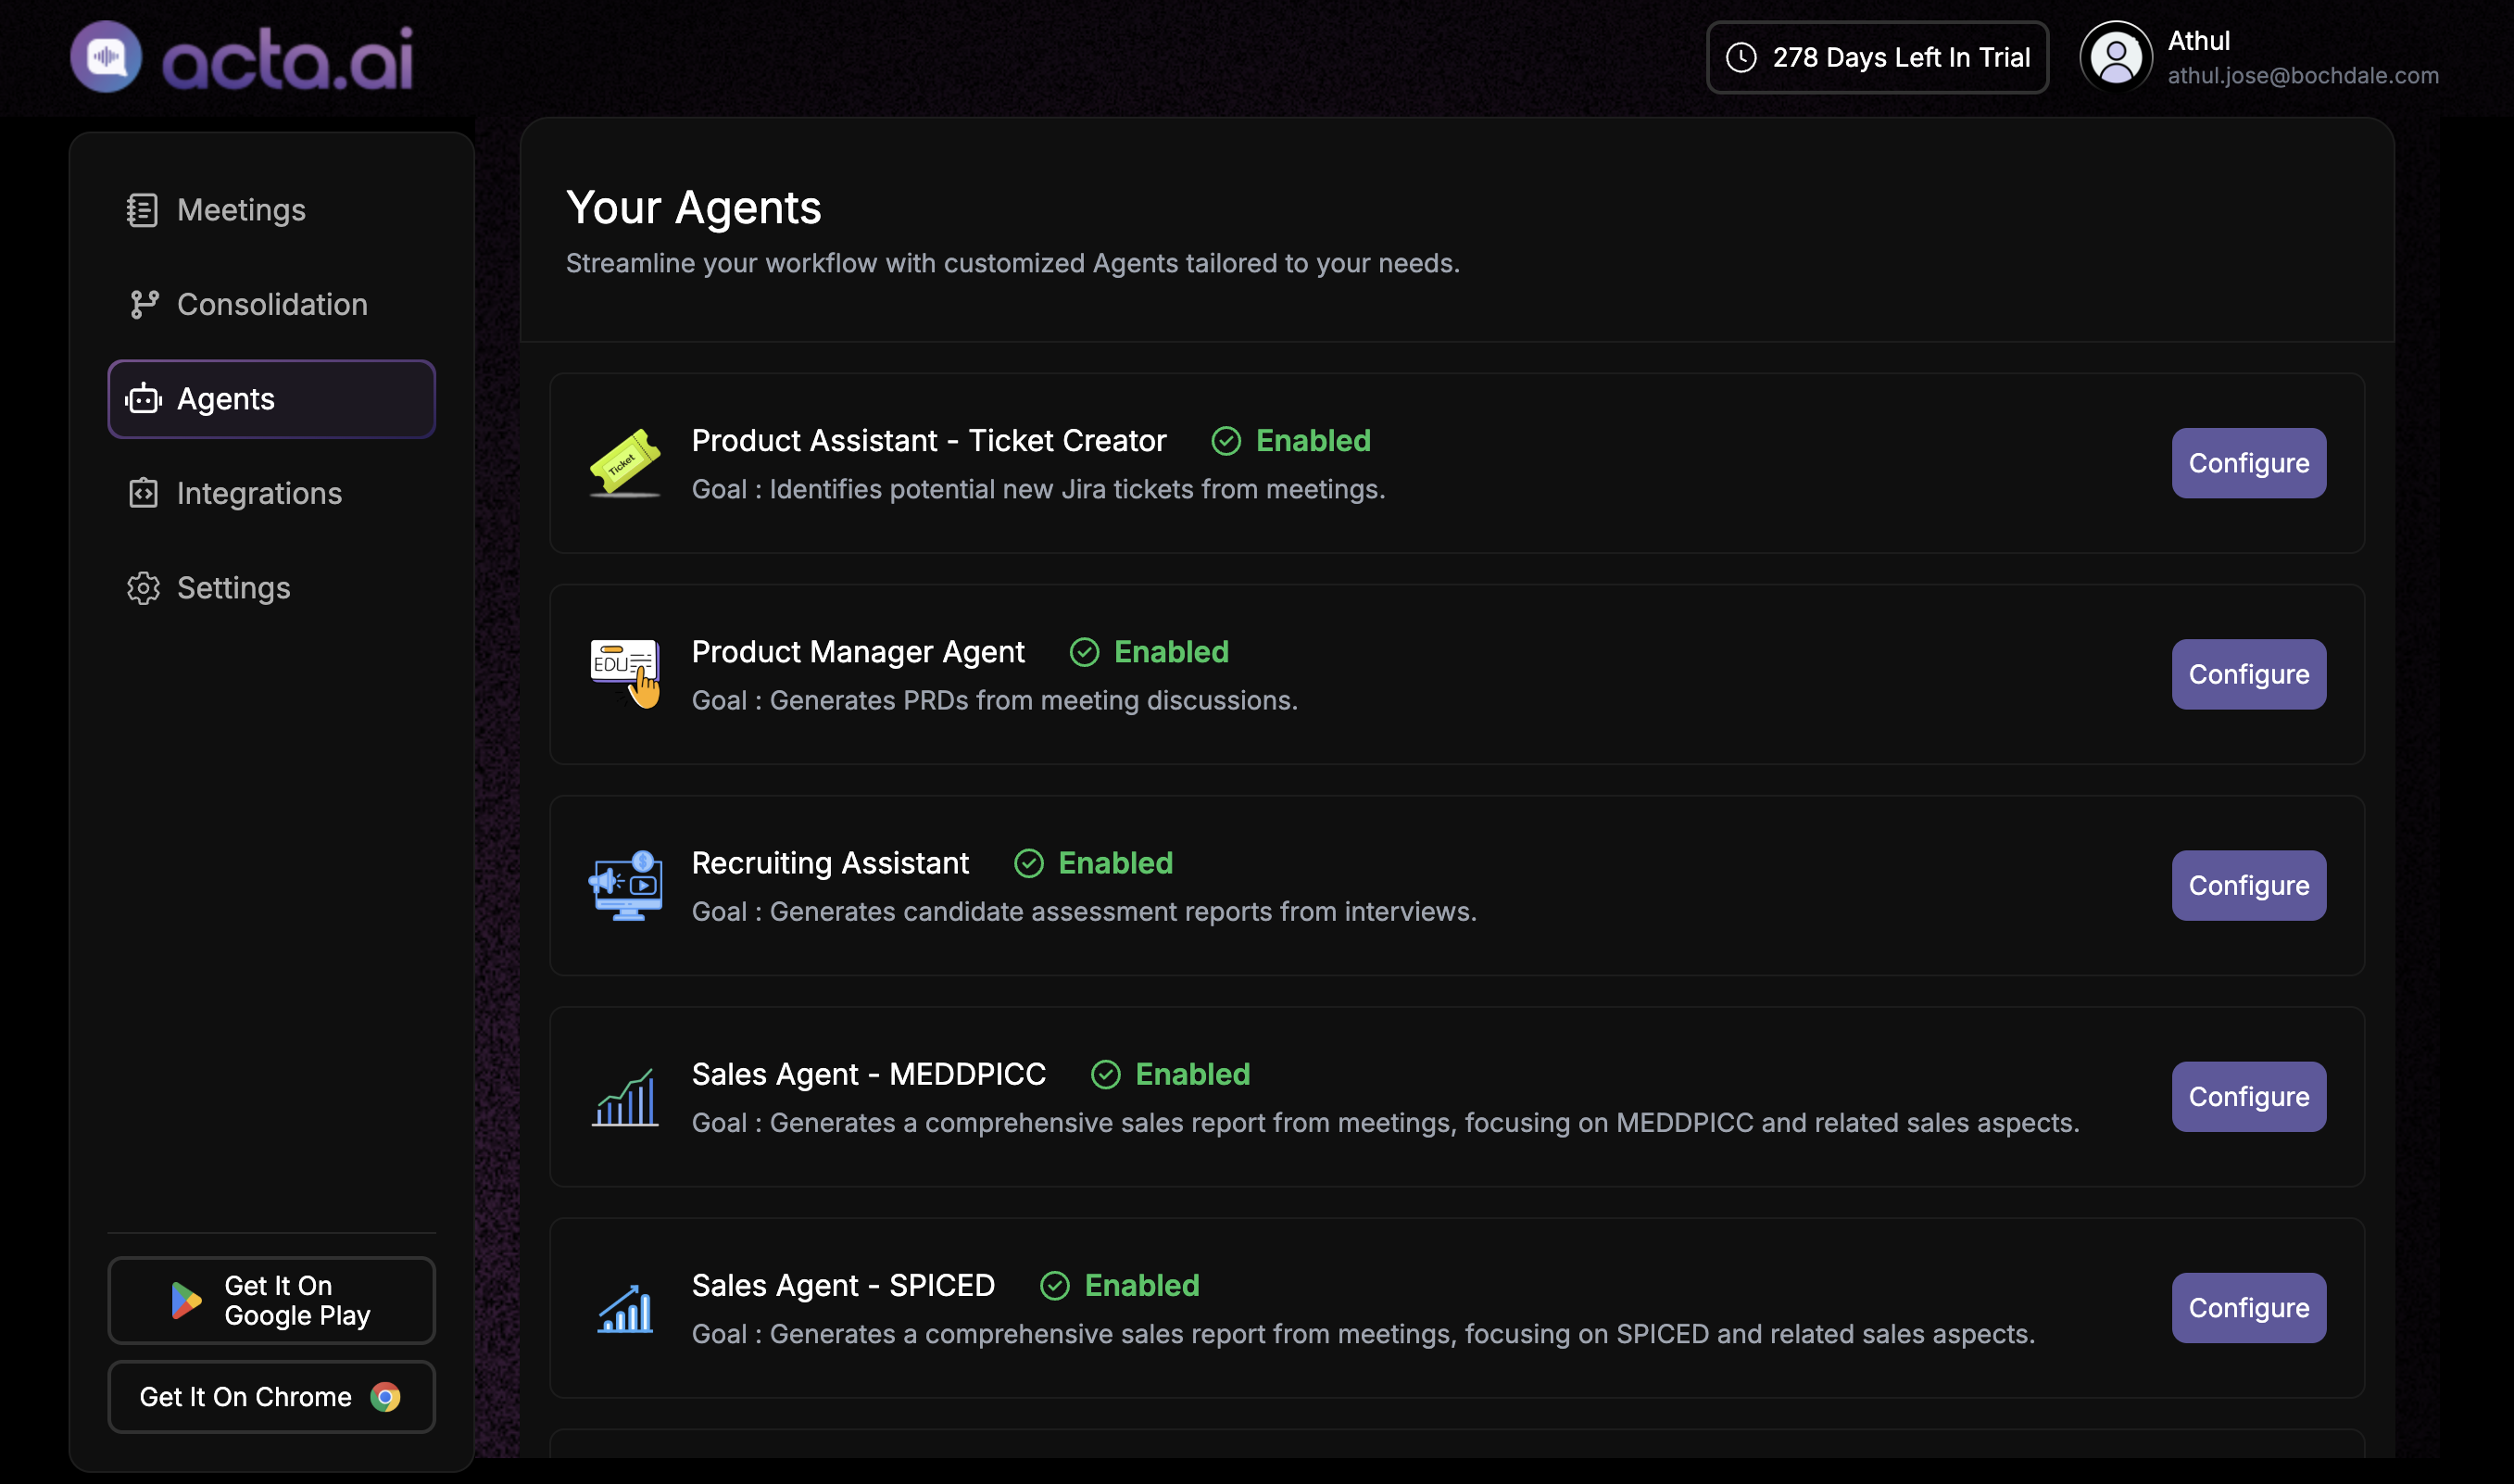Click the Ticket Creator ticket icon
The height and width of the screenshot is (1484, 2514).
pyautogui.click(x=625, y=462)
